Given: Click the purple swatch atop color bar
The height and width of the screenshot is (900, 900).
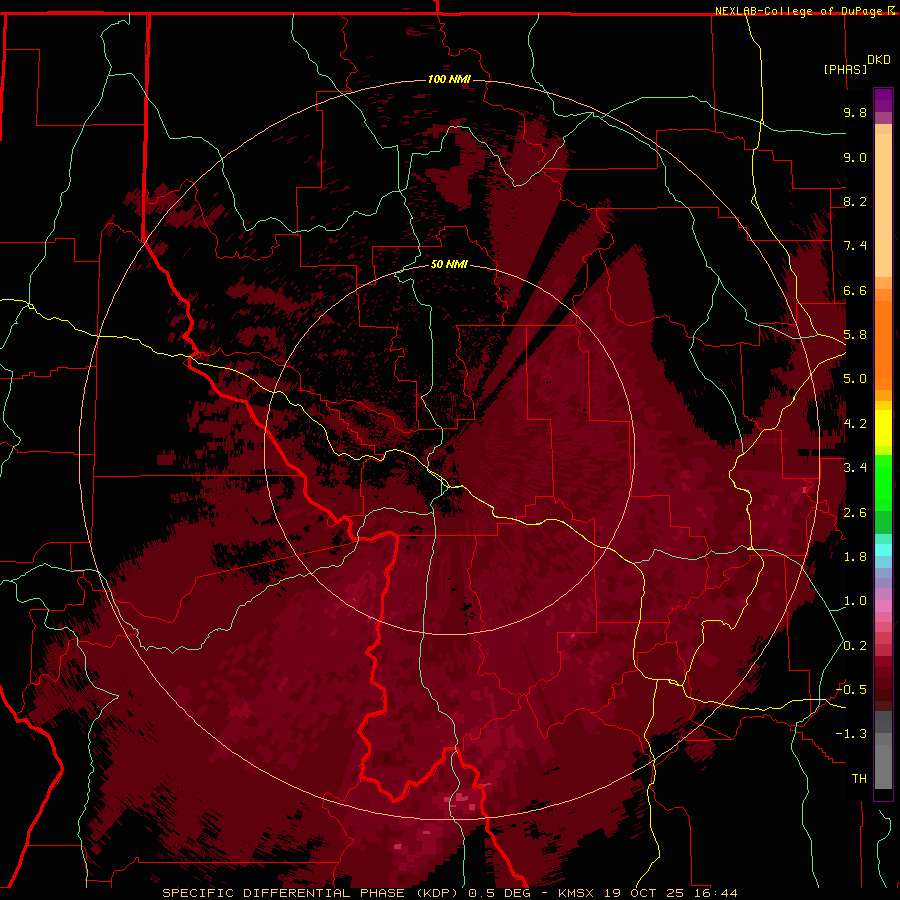Looking at the screenshot, I should point(883,100).
